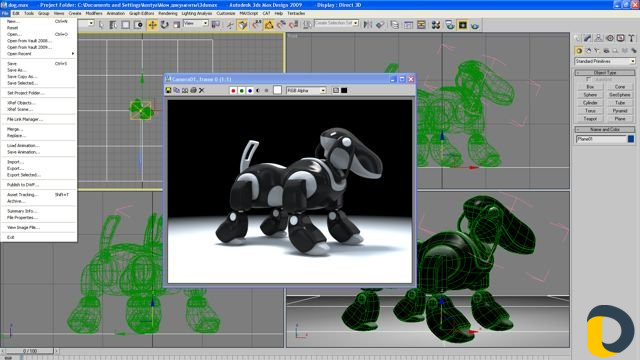The height and width of the screenshot is (360, 640).
Task: Select the Move tool in main toolbar
Action: pos(152,25)
